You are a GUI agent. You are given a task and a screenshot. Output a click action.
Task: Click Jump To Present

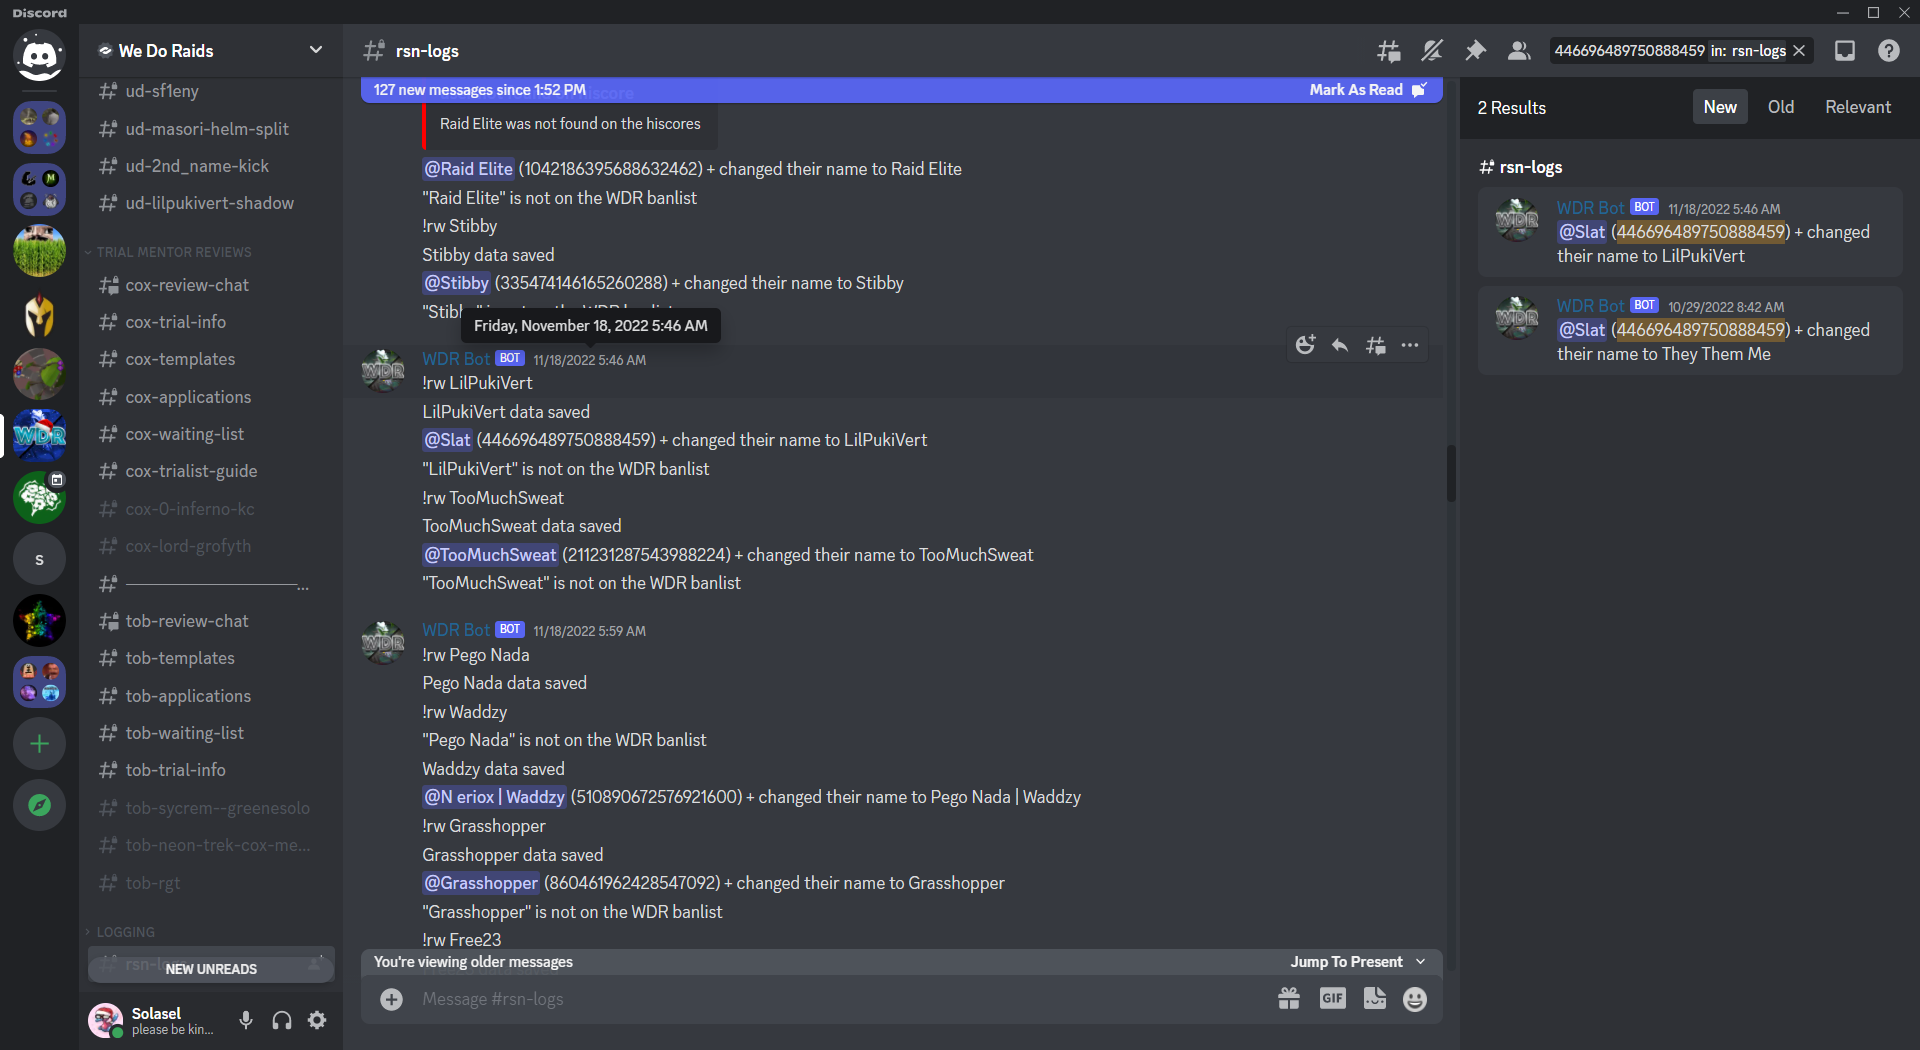[1357, 962]
